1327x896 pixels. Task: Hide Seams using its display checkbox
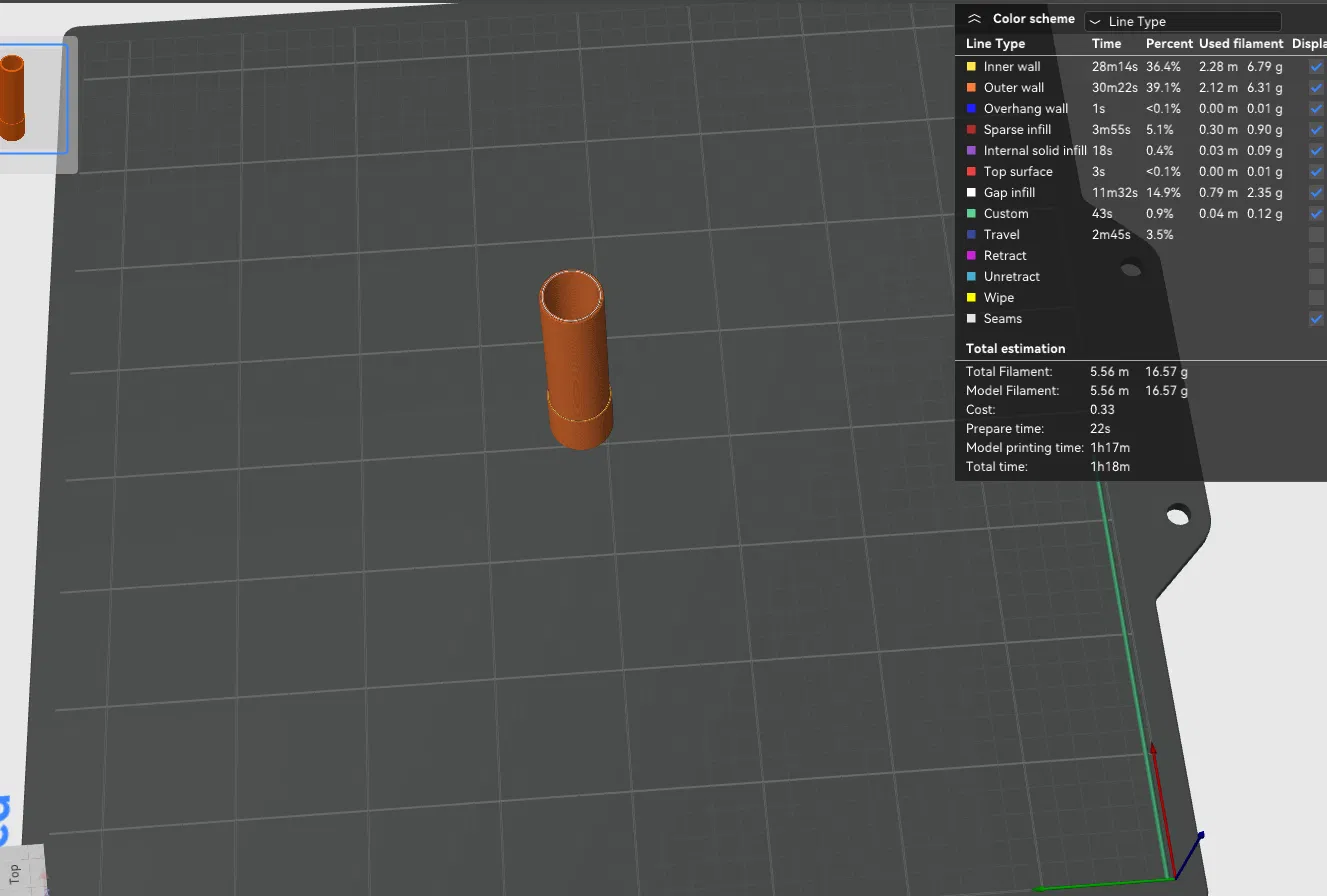tap(1317, 319)
